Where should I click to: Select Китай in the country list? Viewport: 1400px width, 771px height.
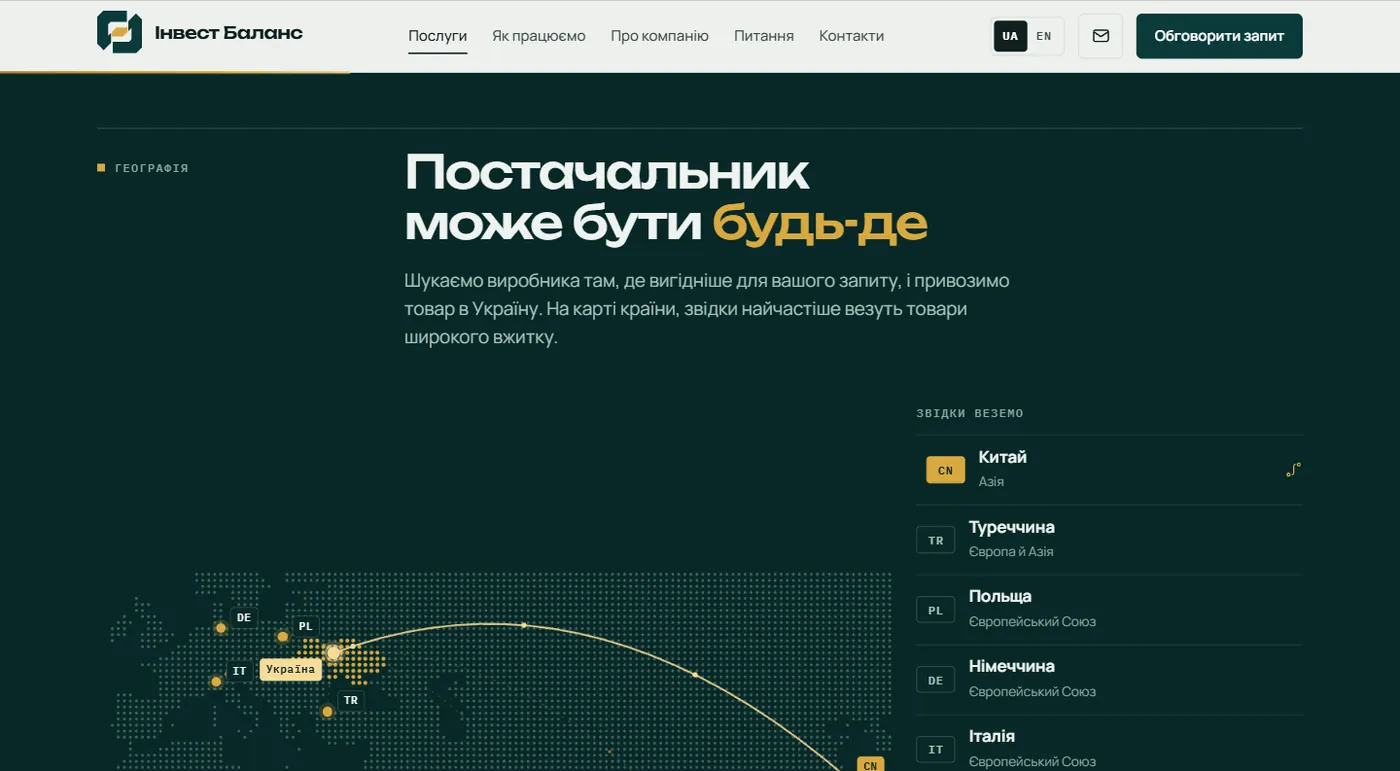click(1110, 470)
